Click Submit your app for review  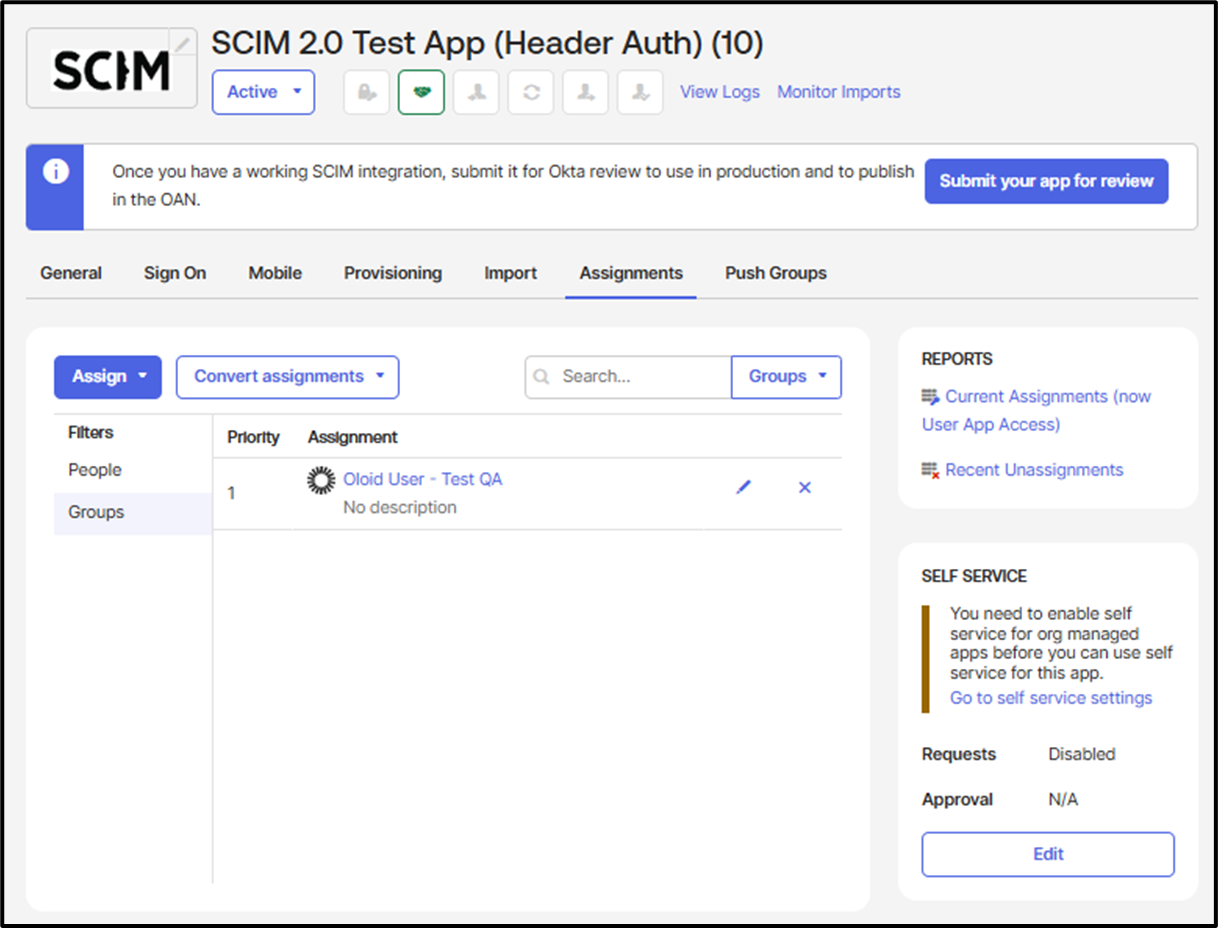pos(1046,181)
